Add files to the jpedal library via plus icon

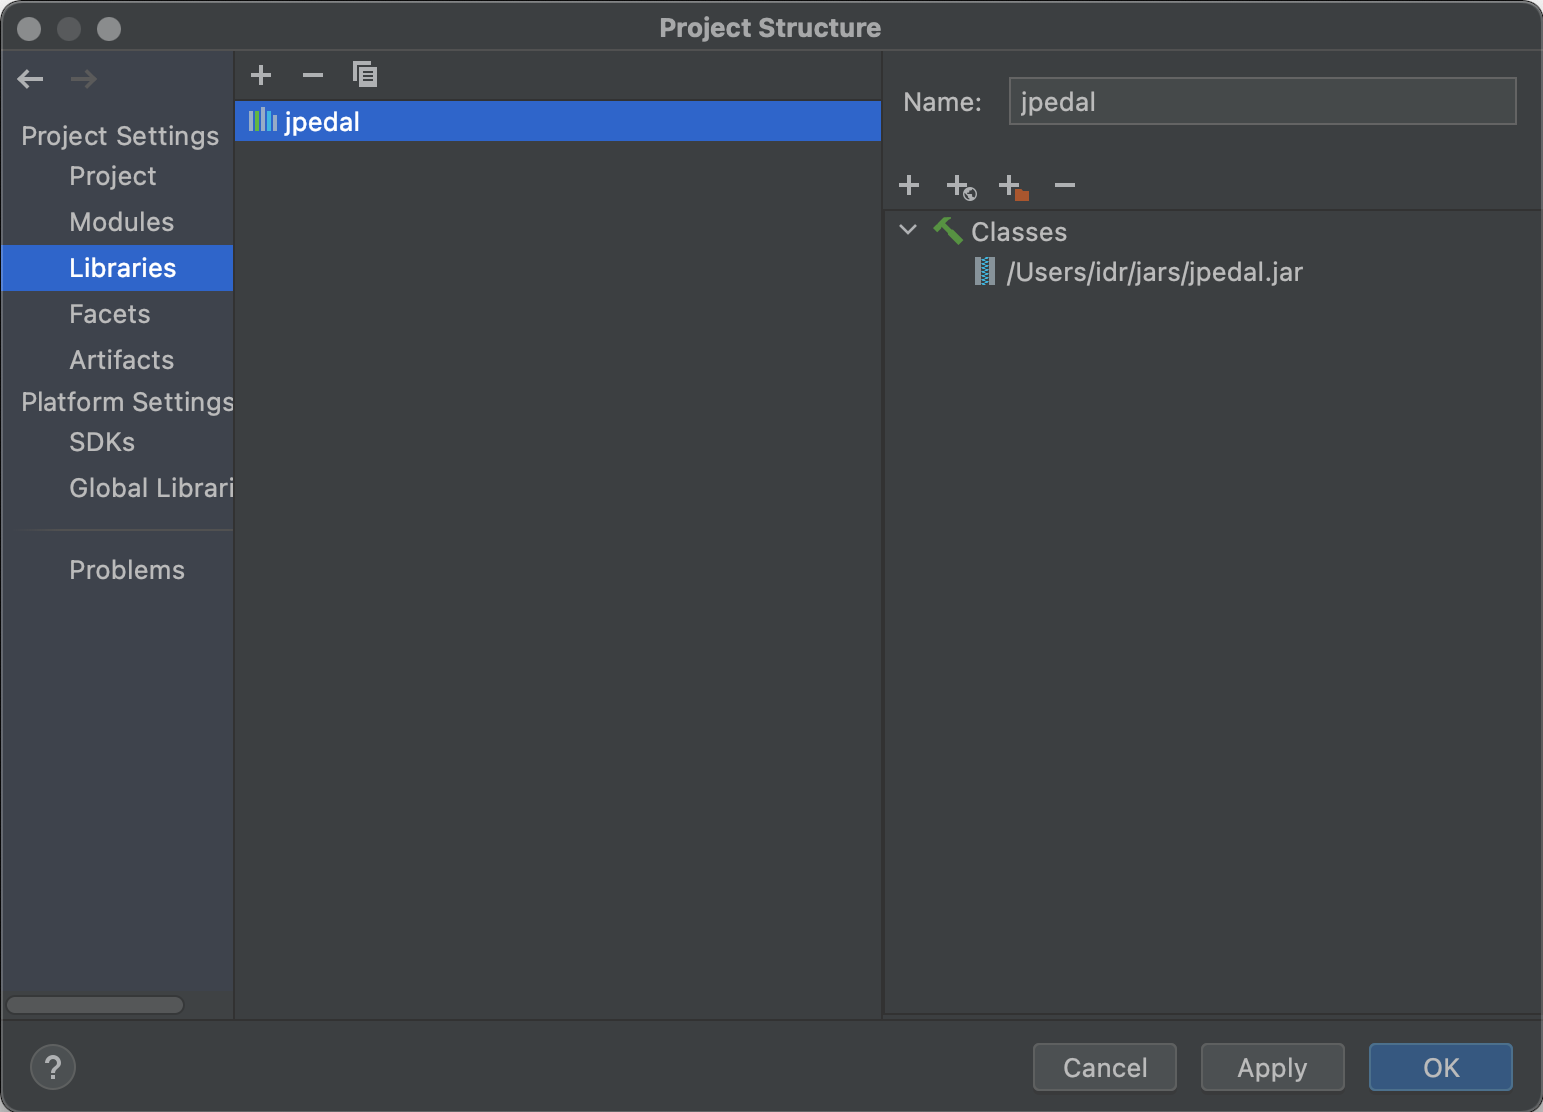pos(908,185)
